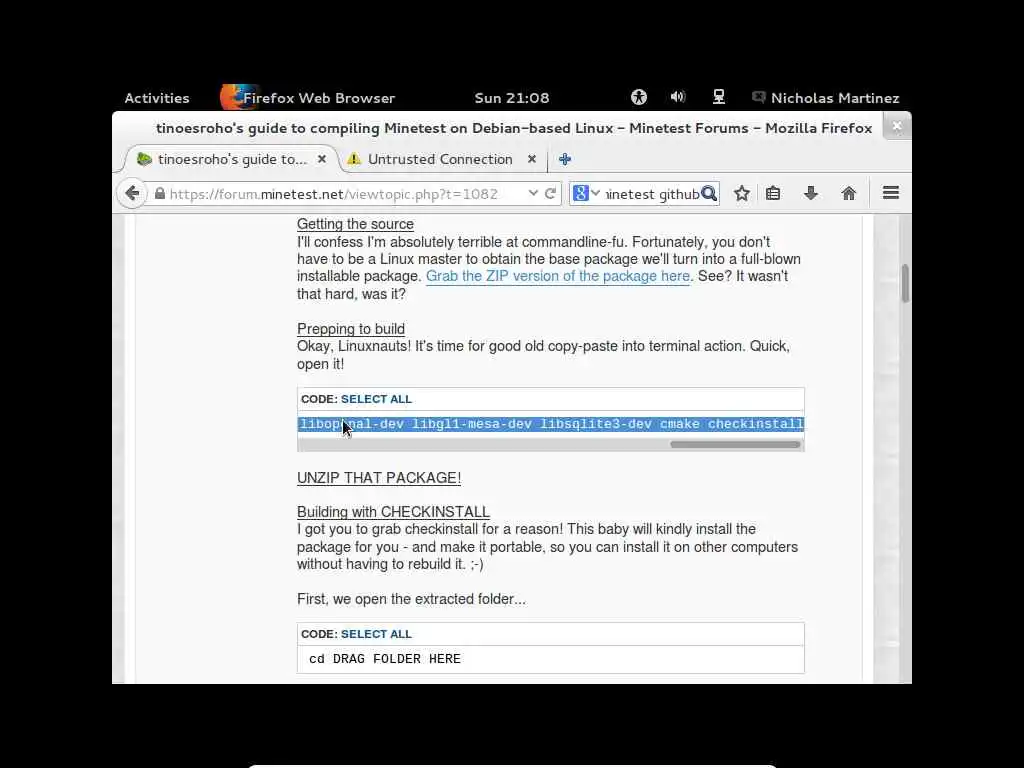The width and height of the screenshot is (1024, 768).
Task: Click the Getting the source heading
Action: pyautogui.click(x=355, y=224)
